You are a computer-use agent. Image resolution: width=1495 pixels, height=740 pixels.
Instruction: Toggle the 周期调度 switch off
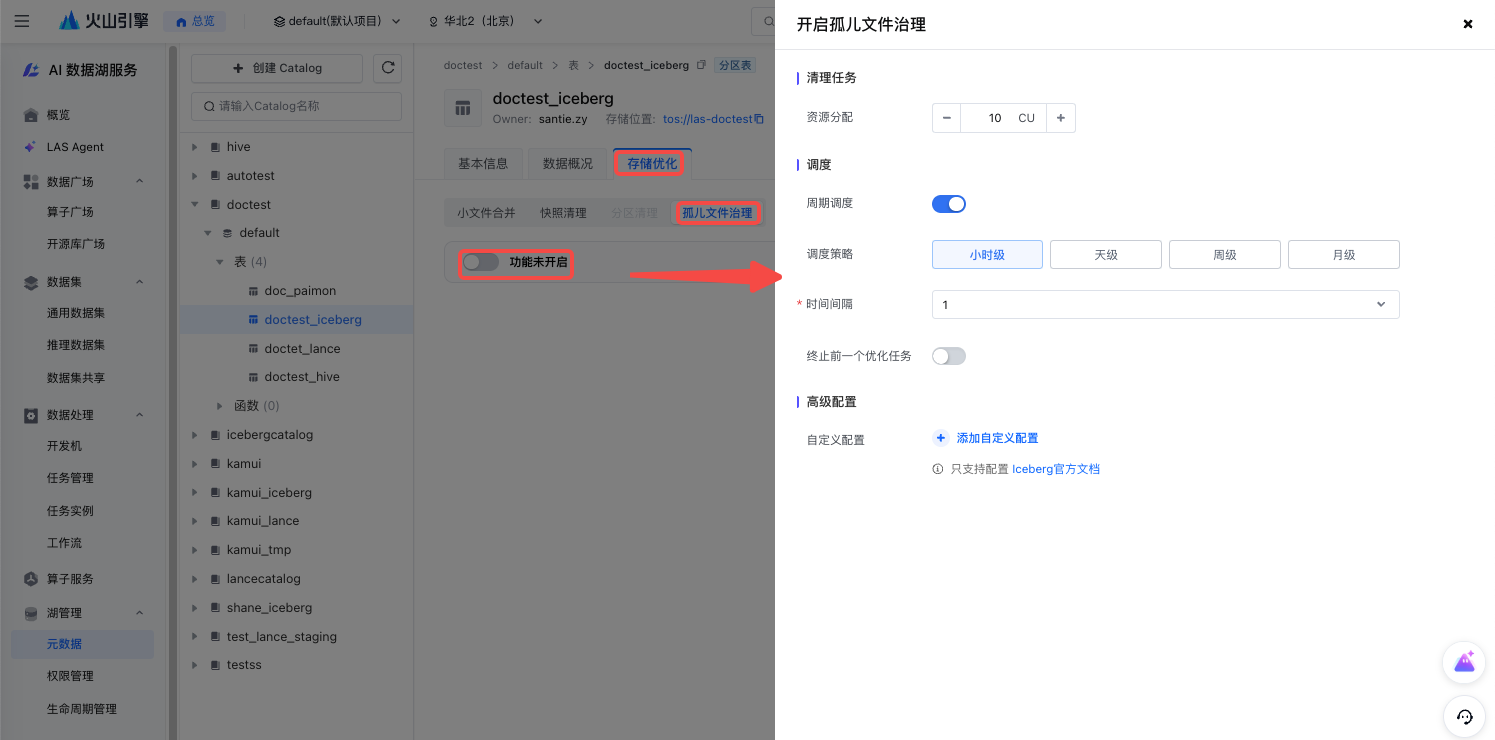[949, 204]
